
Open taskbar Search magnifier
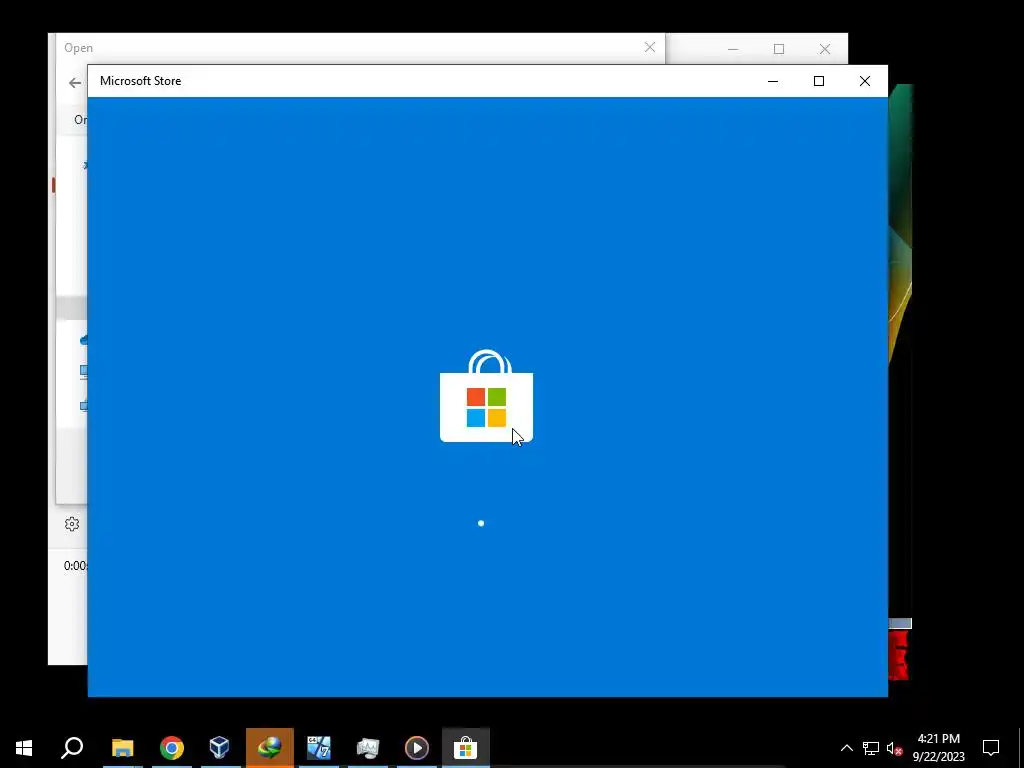tap(72, 748)
